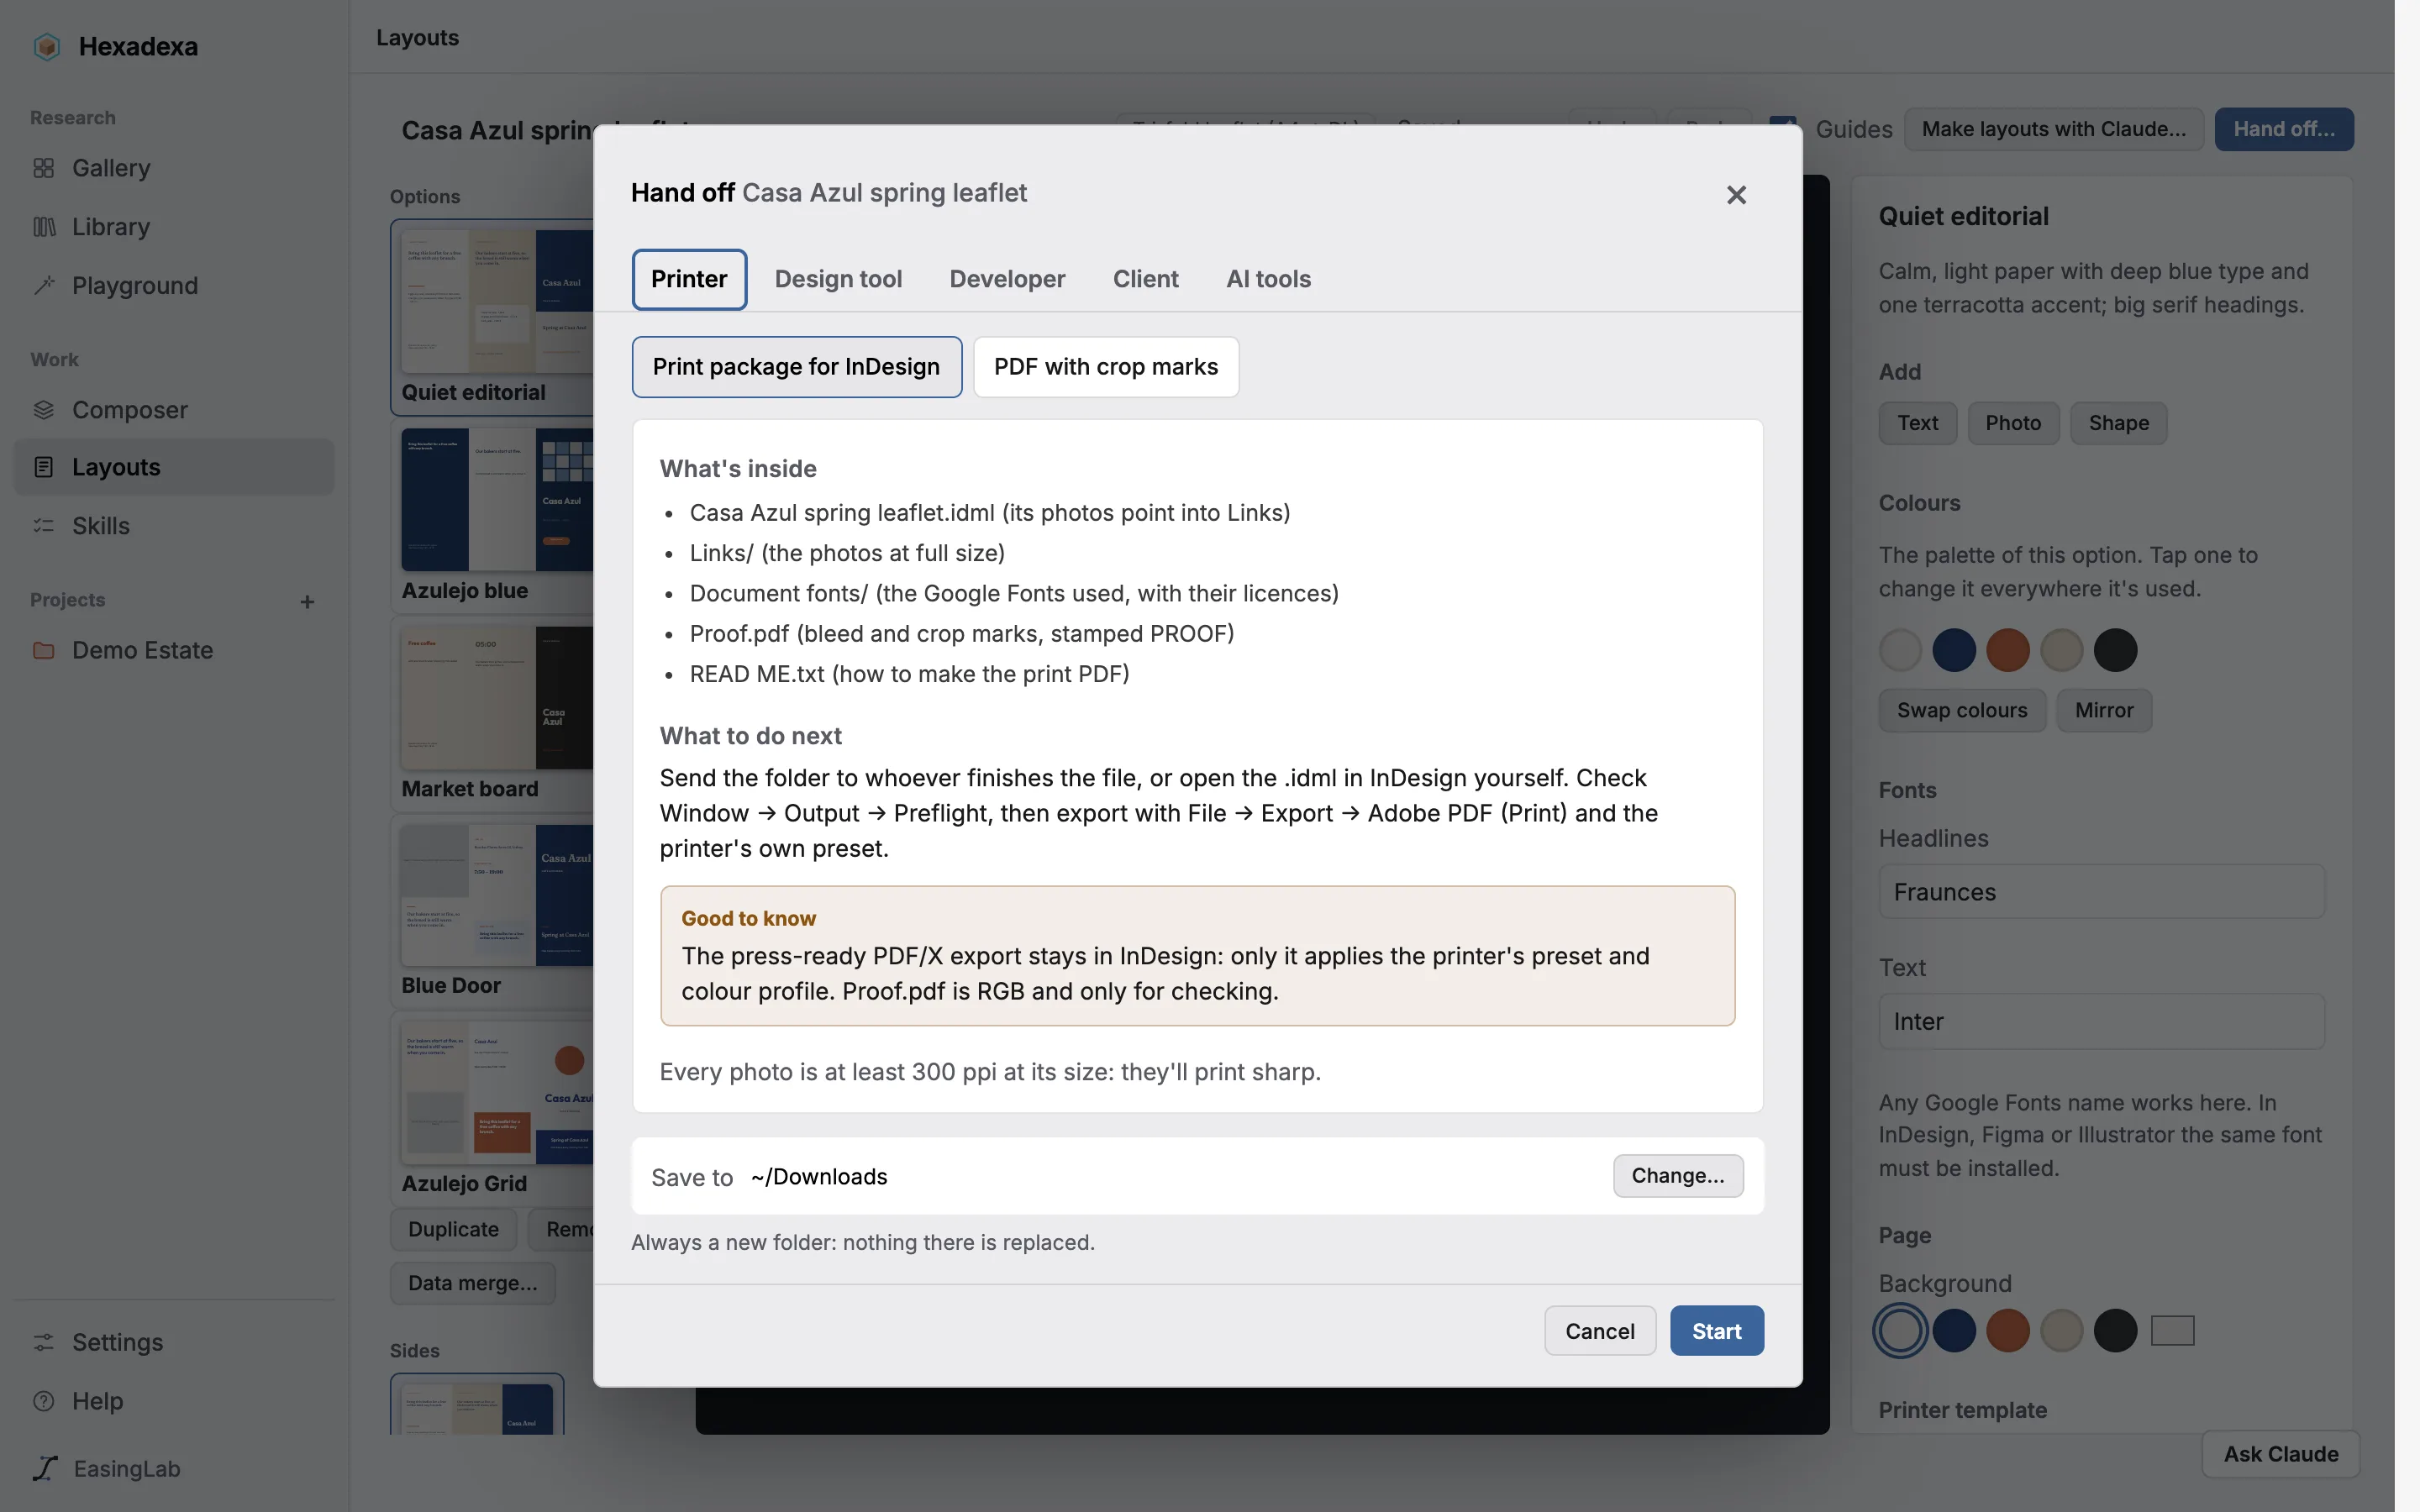
Task: Start the hand off export
Action: 1716,1331
